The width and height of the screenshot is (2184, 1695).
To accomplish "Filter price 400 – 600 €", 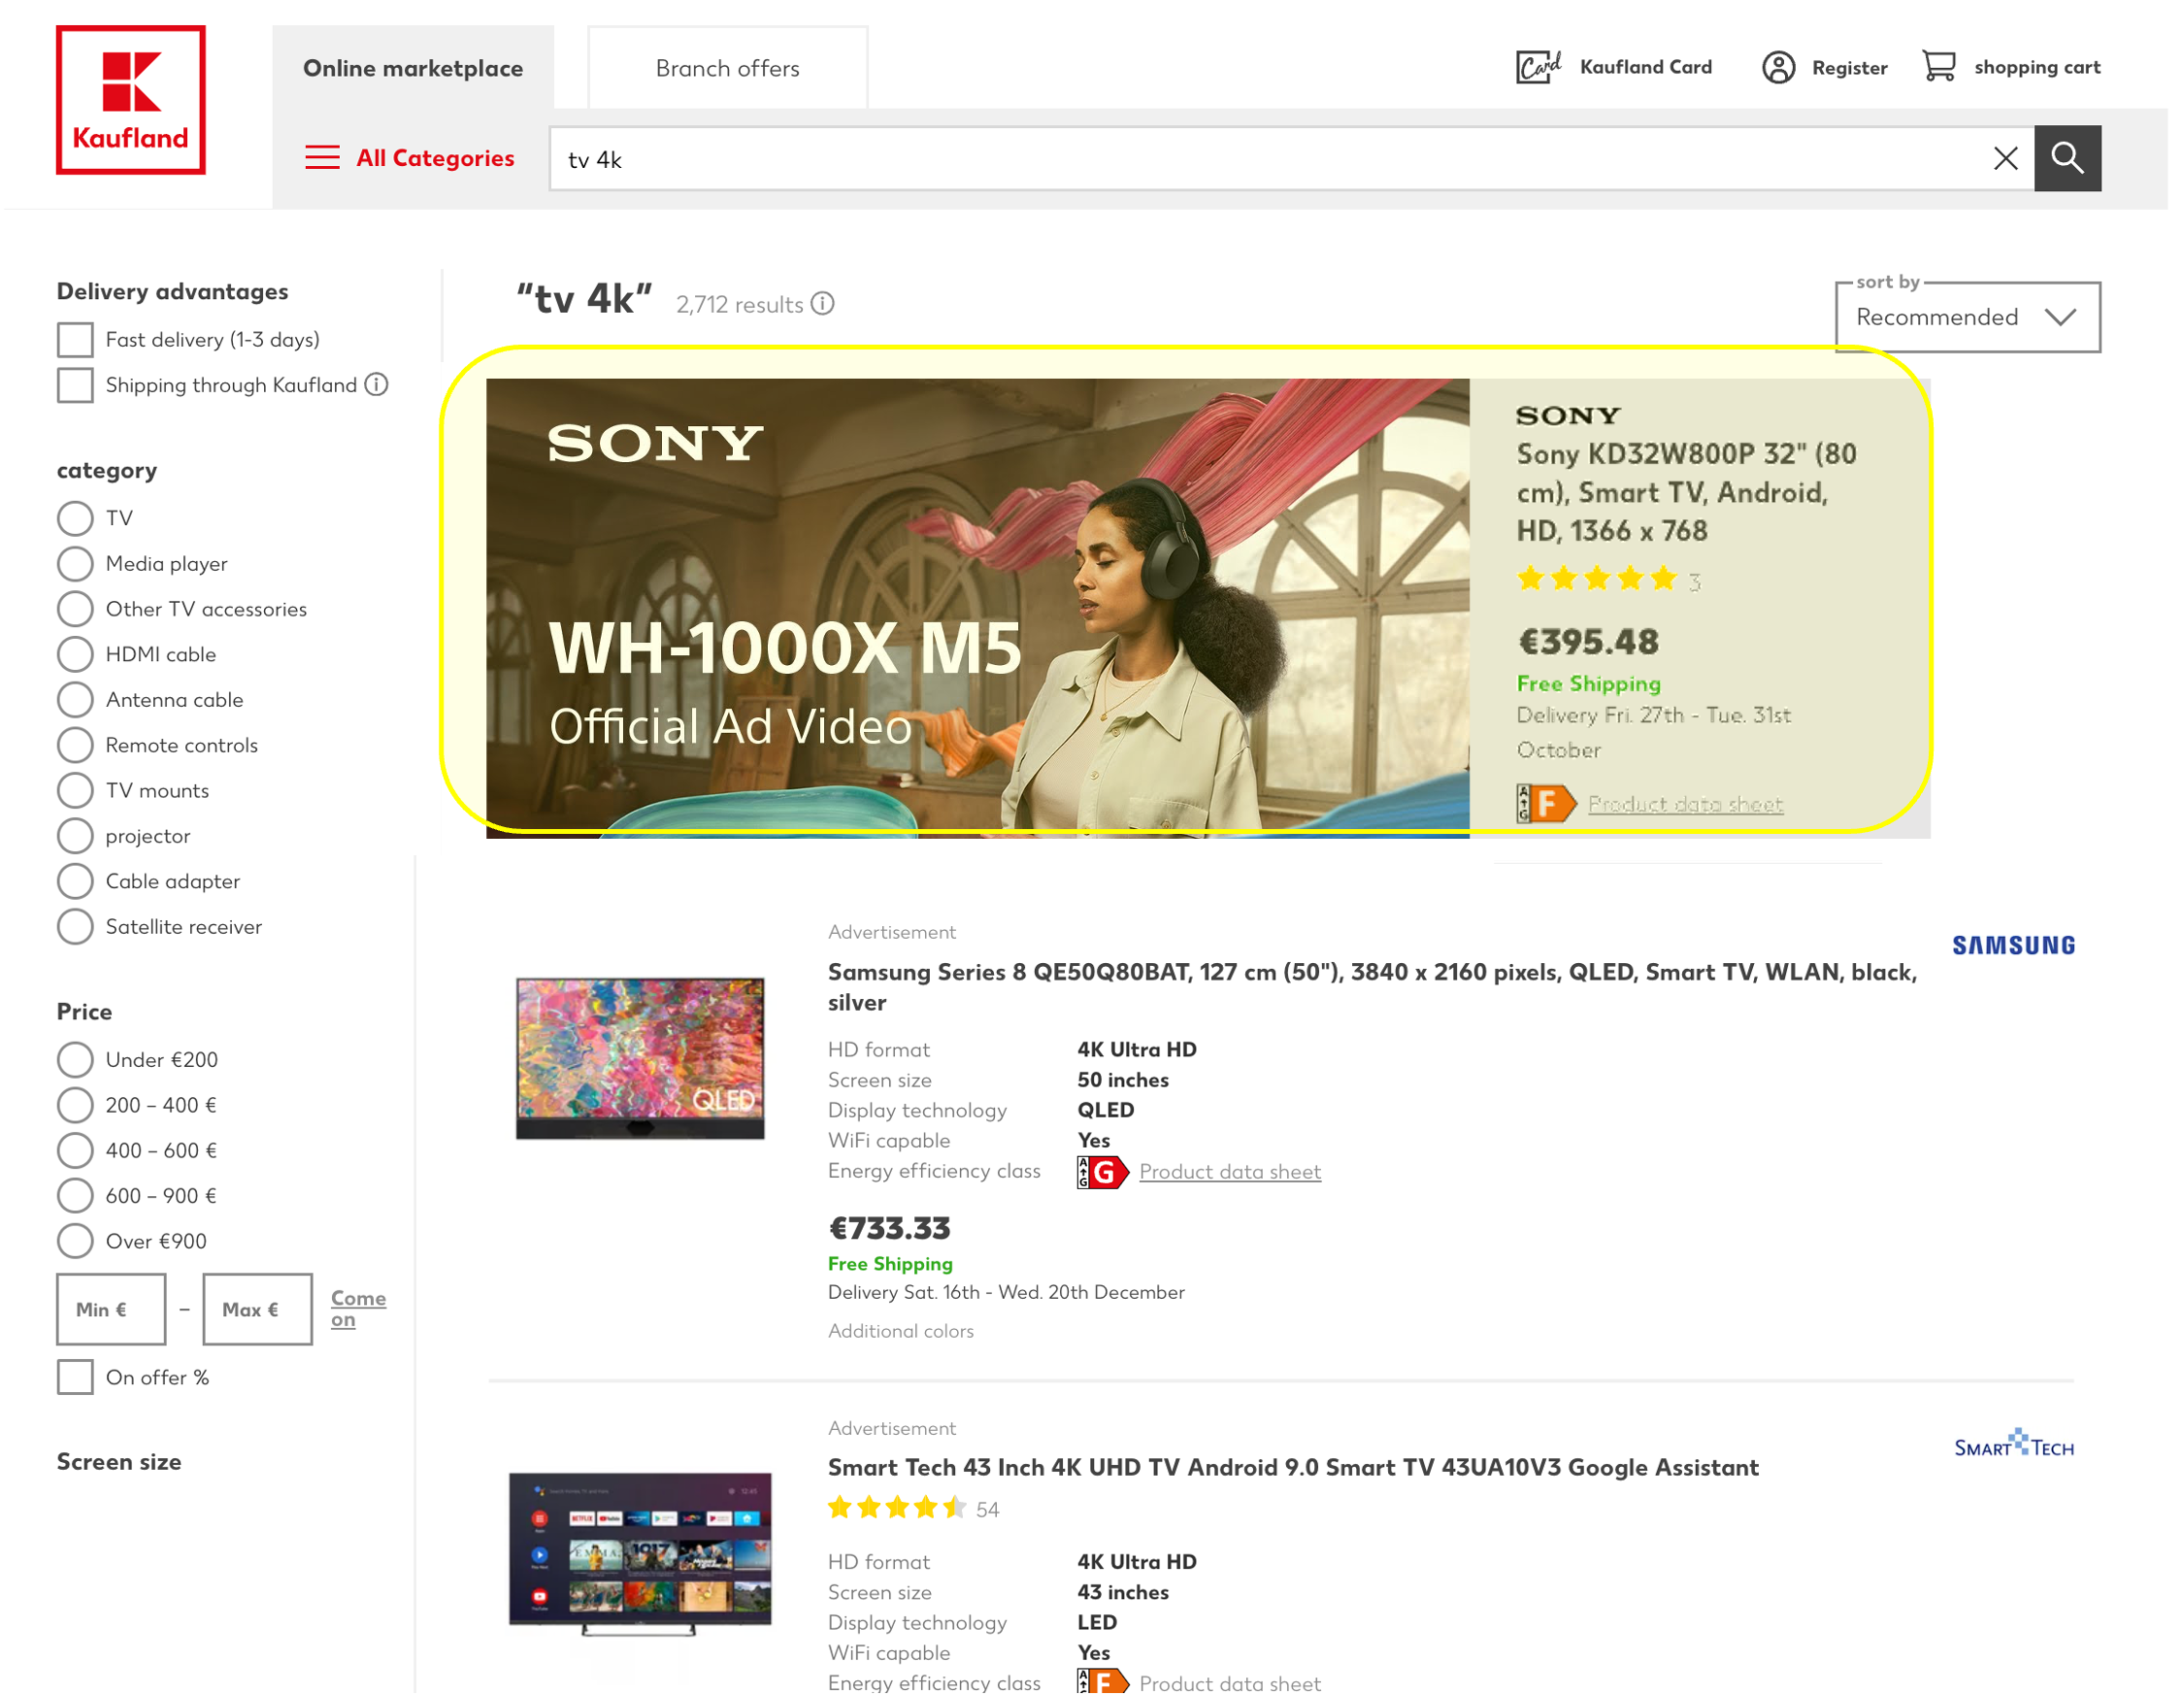I will 75,1152.
